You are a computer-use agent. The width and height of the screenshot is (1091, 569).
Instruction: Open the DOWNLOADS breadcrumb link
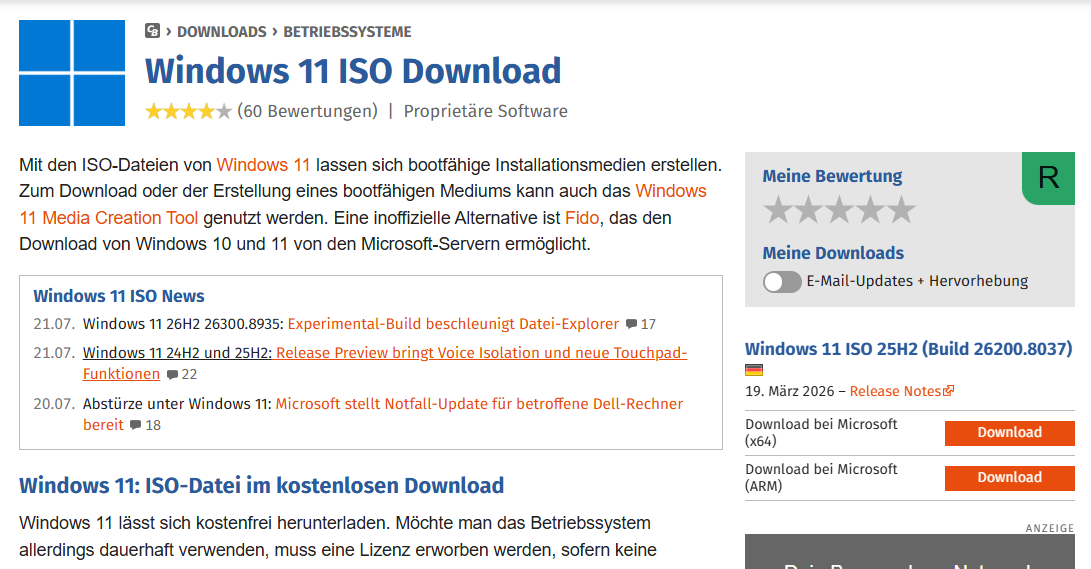(x=221, y=32)
